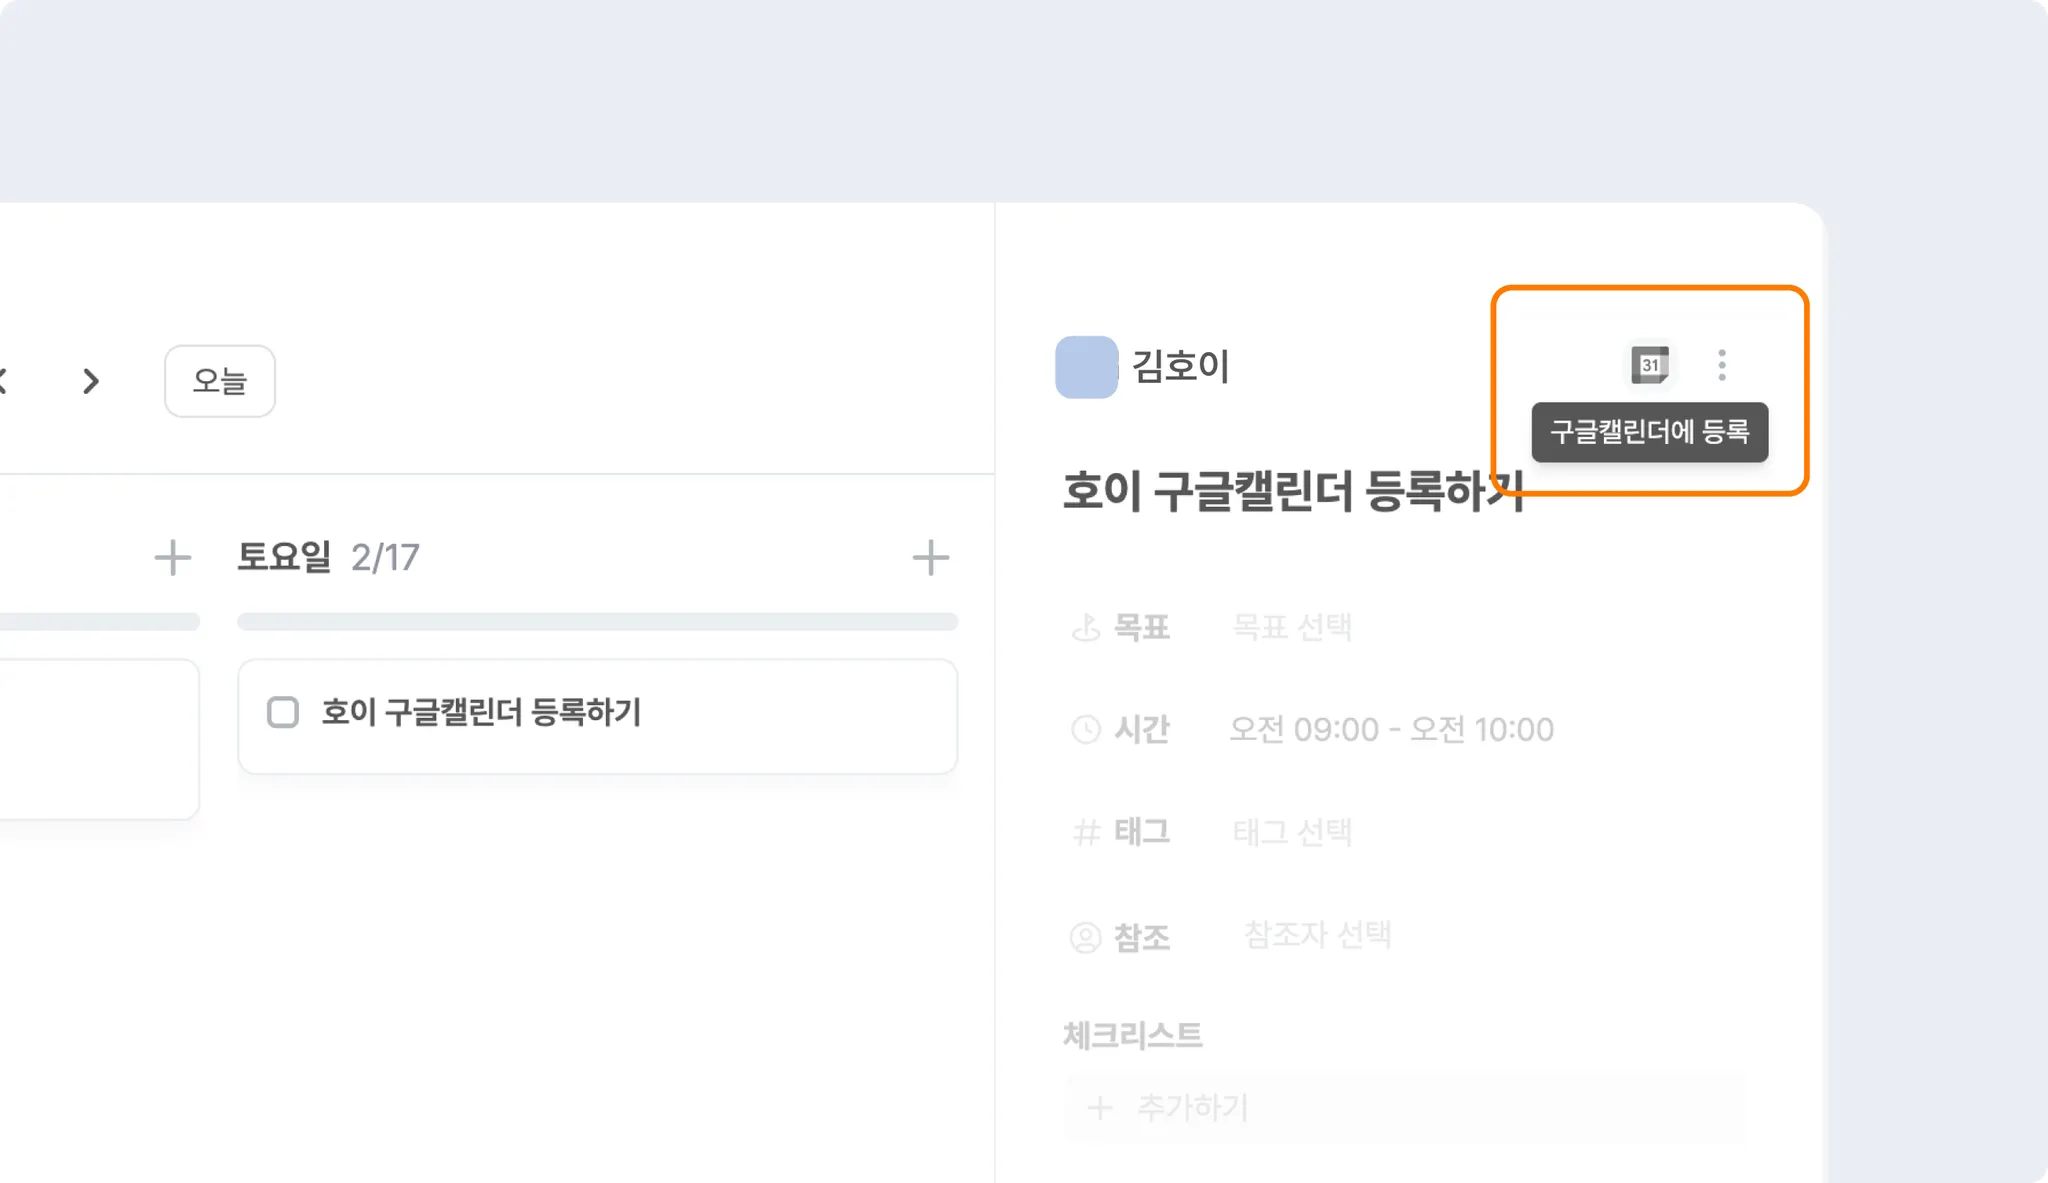Add a task to Saturday 2/17
Screen dimensions: 2048x1183
pos(930,558)
